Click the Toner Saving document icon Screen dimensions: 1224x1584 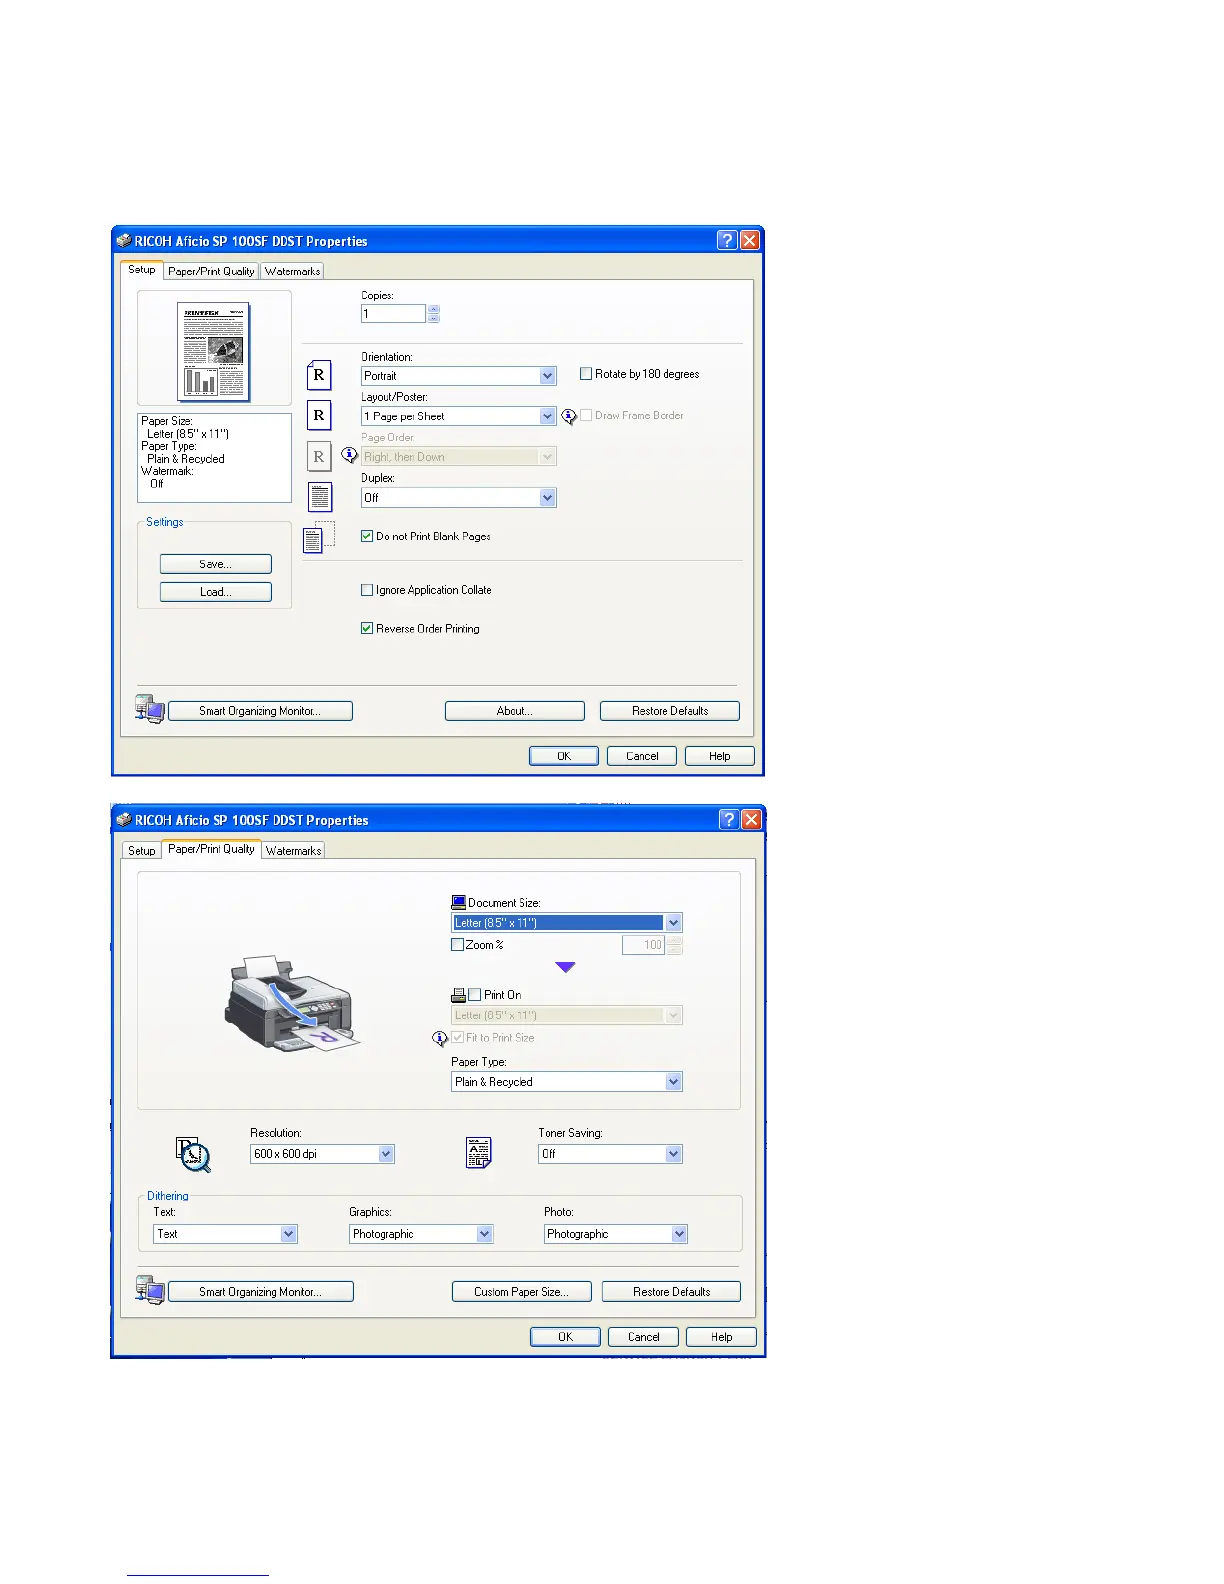pos(479,1152)
